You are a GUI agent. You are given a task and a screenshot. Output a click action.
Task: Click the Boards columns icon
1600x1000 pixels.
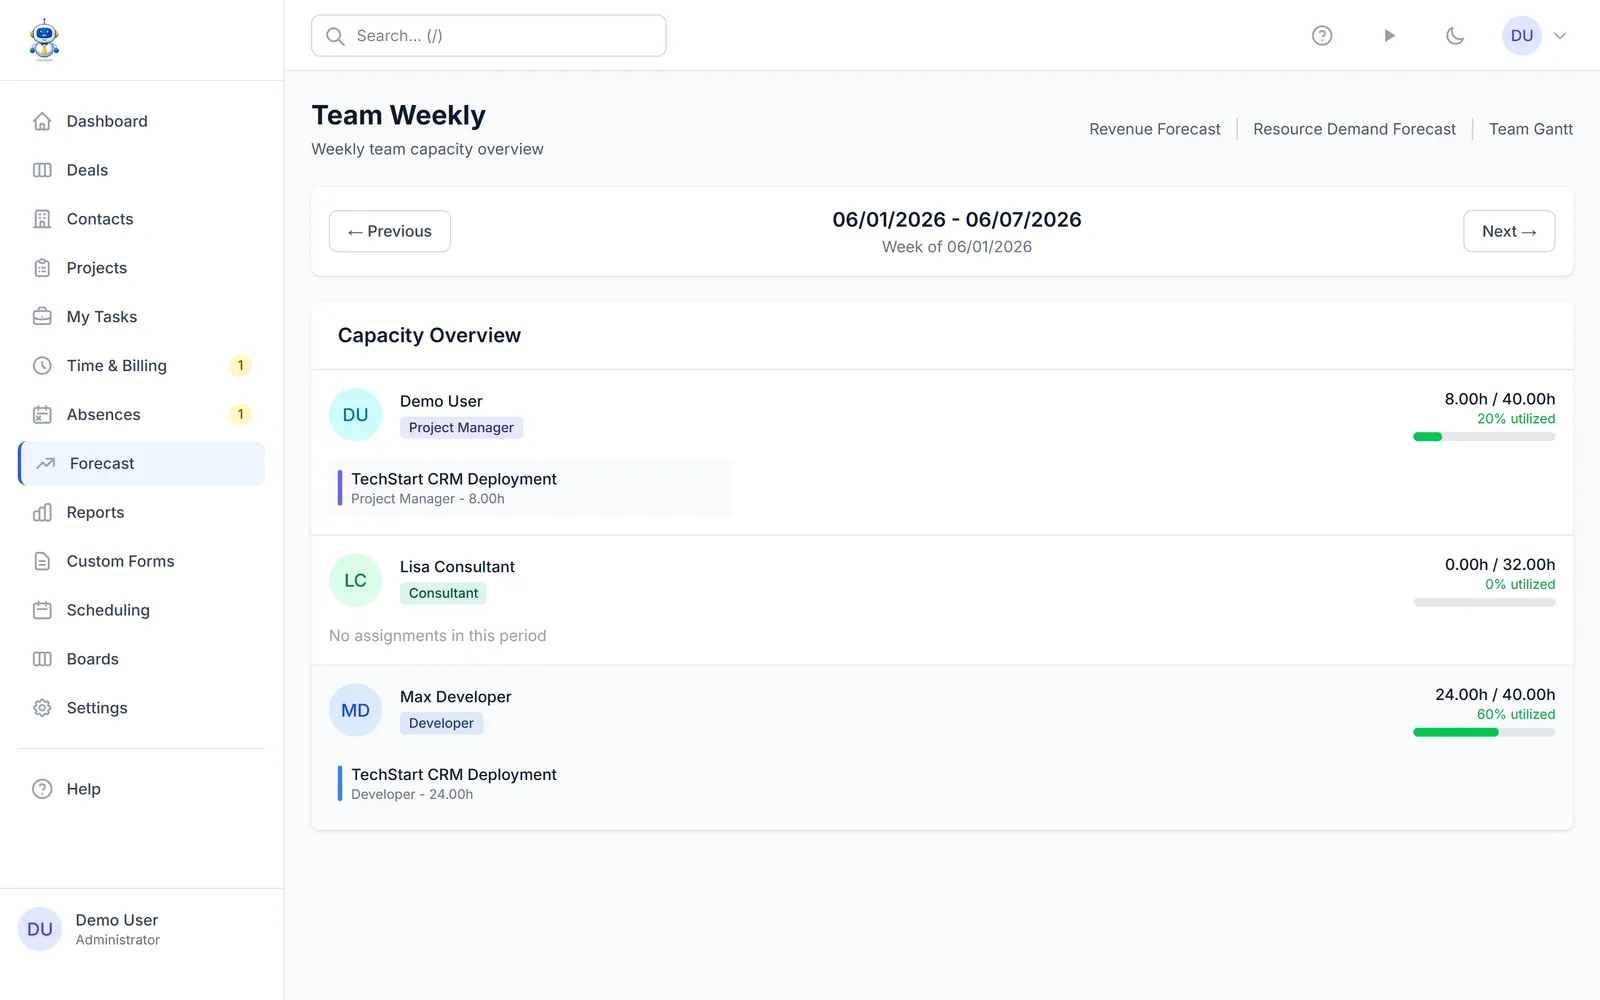42,659
